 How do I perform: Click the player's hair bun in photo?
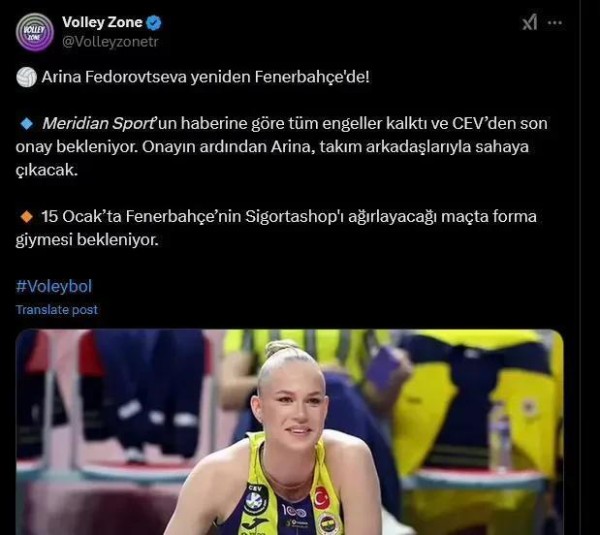point(282,347)
